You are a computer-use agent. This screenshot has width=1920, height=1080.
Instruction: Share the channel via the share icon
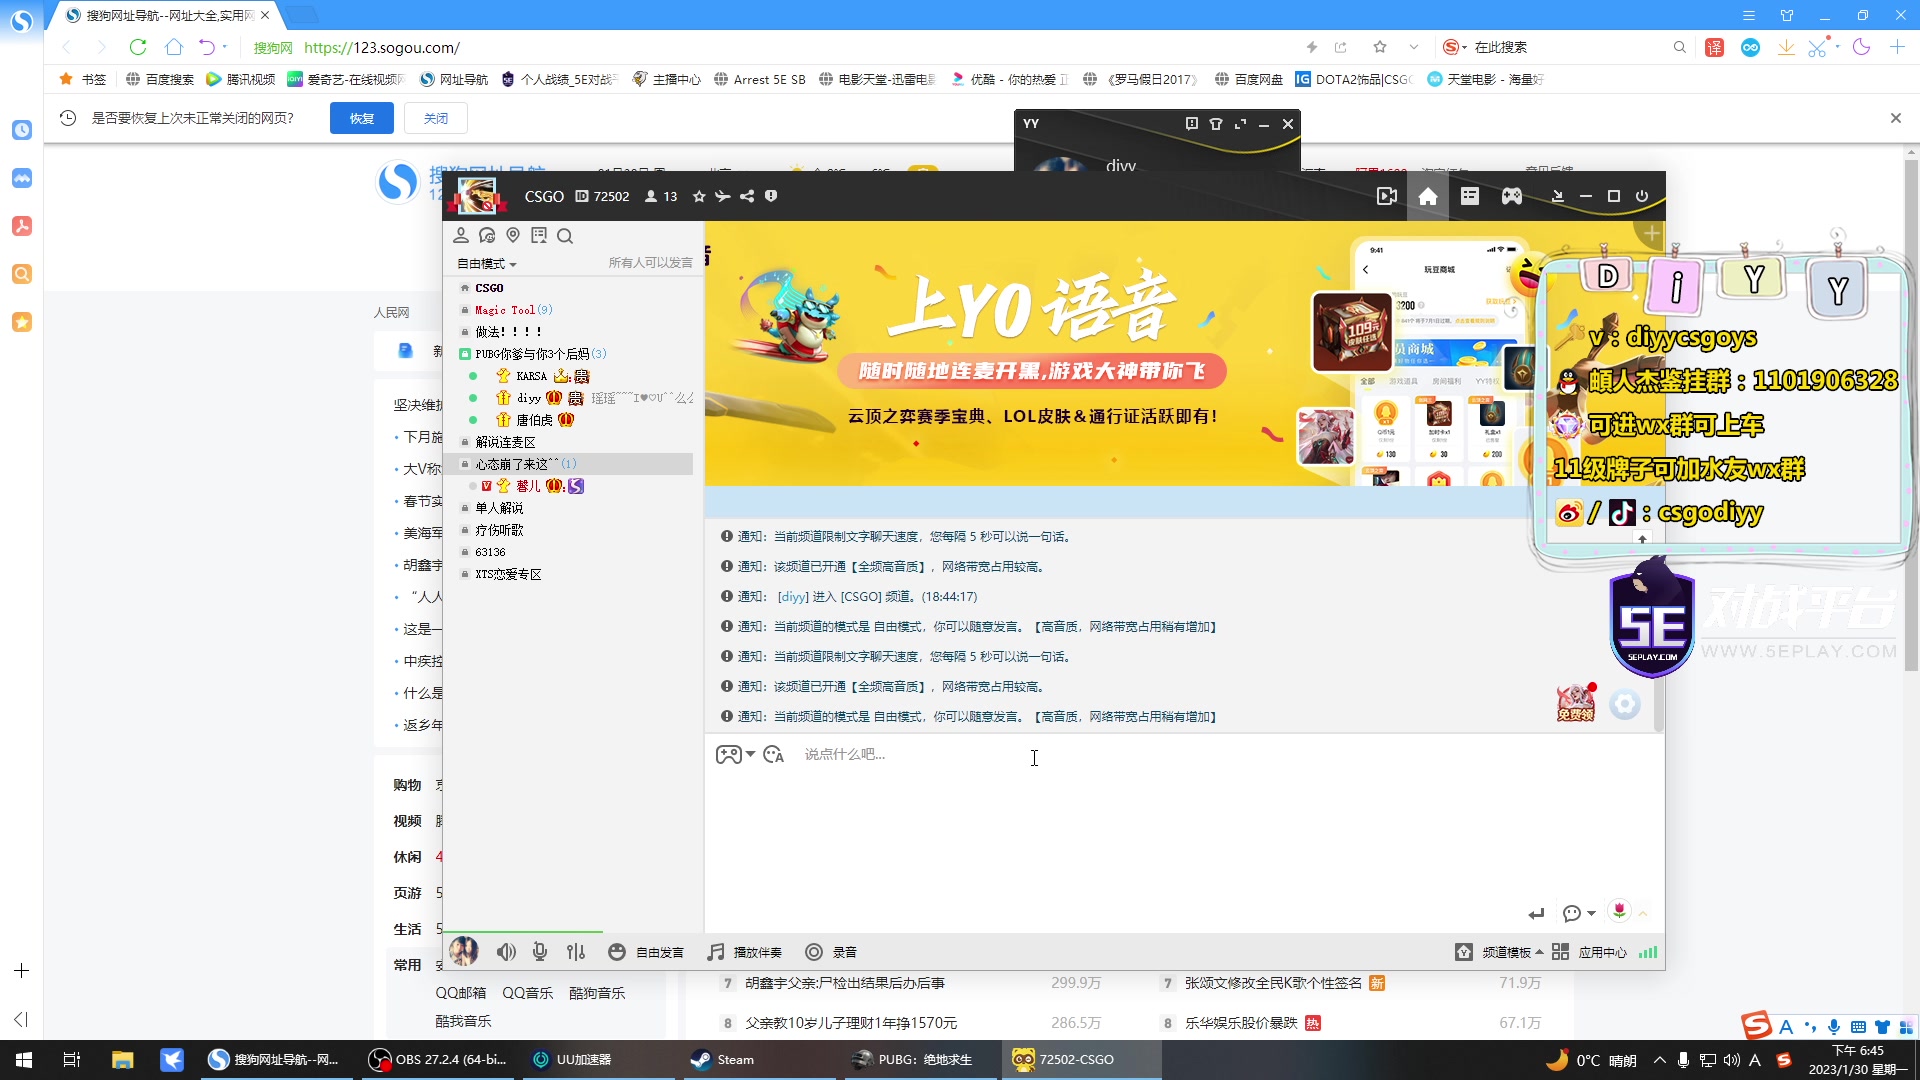pos(747,197)
